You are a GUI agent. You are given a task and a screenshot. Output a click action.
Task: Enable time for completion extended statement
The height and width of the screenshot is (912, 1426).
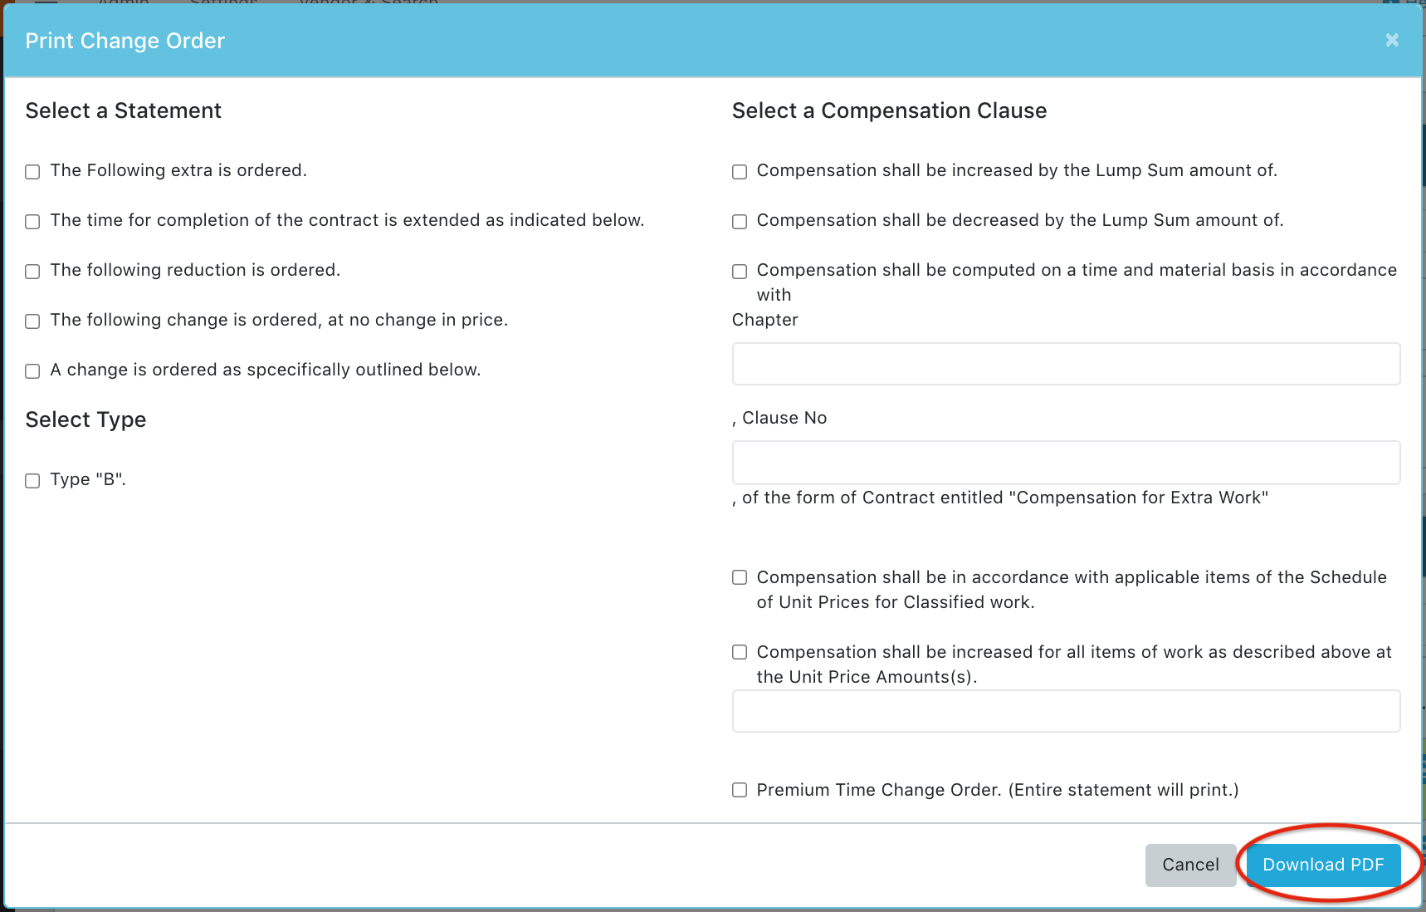33,222
